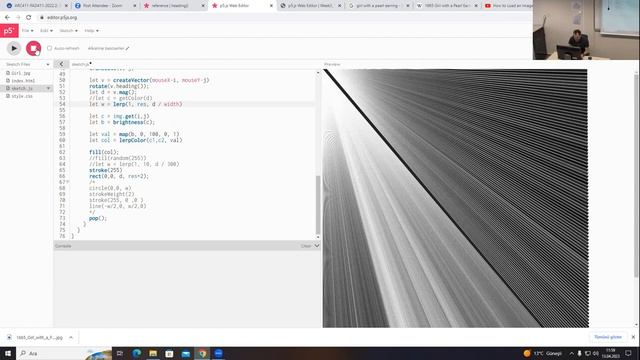This screenshot has height=360, width=640.
Task: Open the Sketch menu
Action: 68,31
